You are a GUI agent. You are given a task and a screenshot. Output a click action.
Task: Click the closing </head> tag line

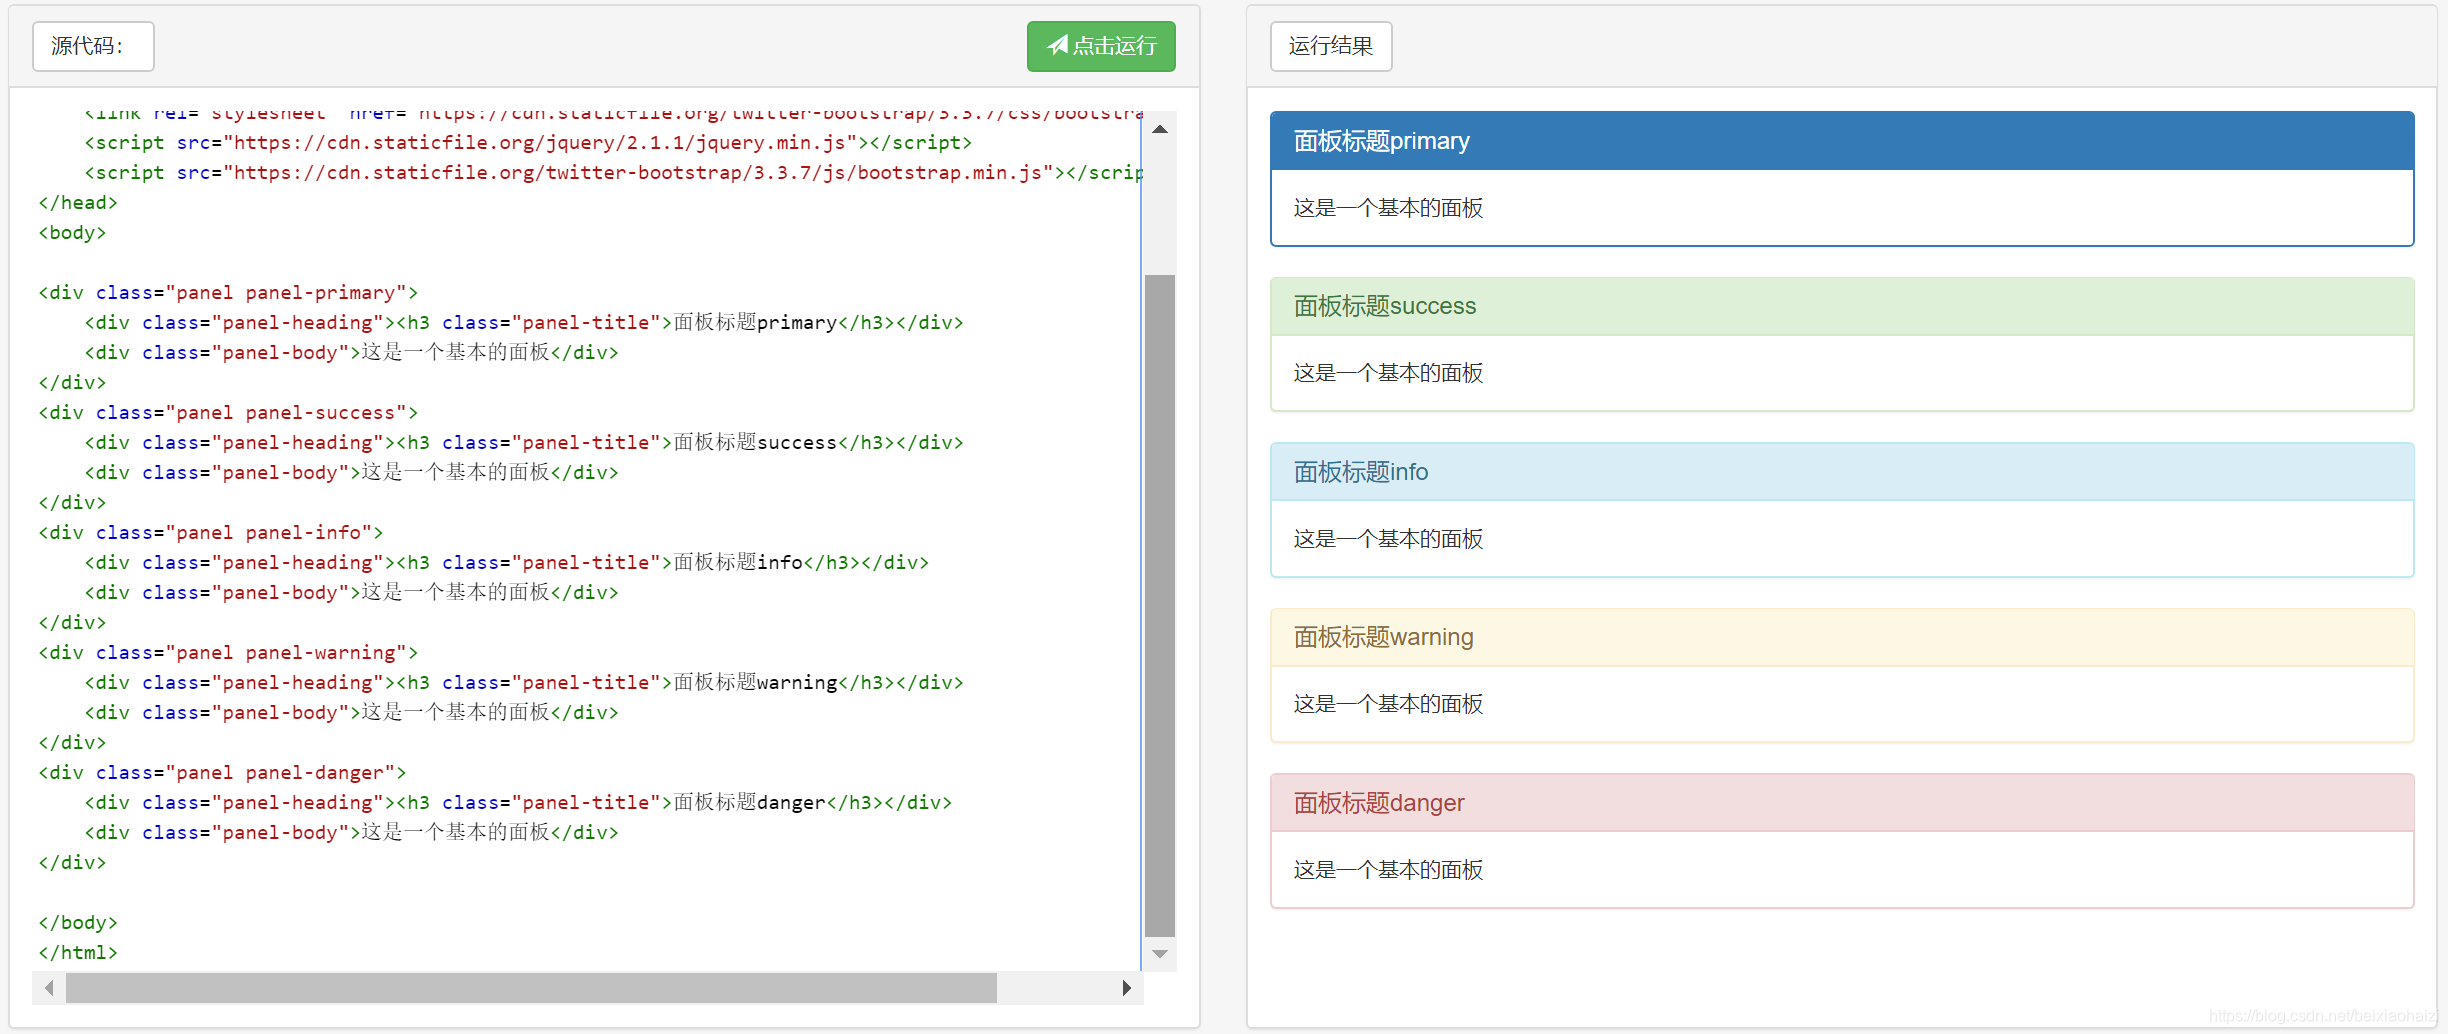[x=78, y=202]
